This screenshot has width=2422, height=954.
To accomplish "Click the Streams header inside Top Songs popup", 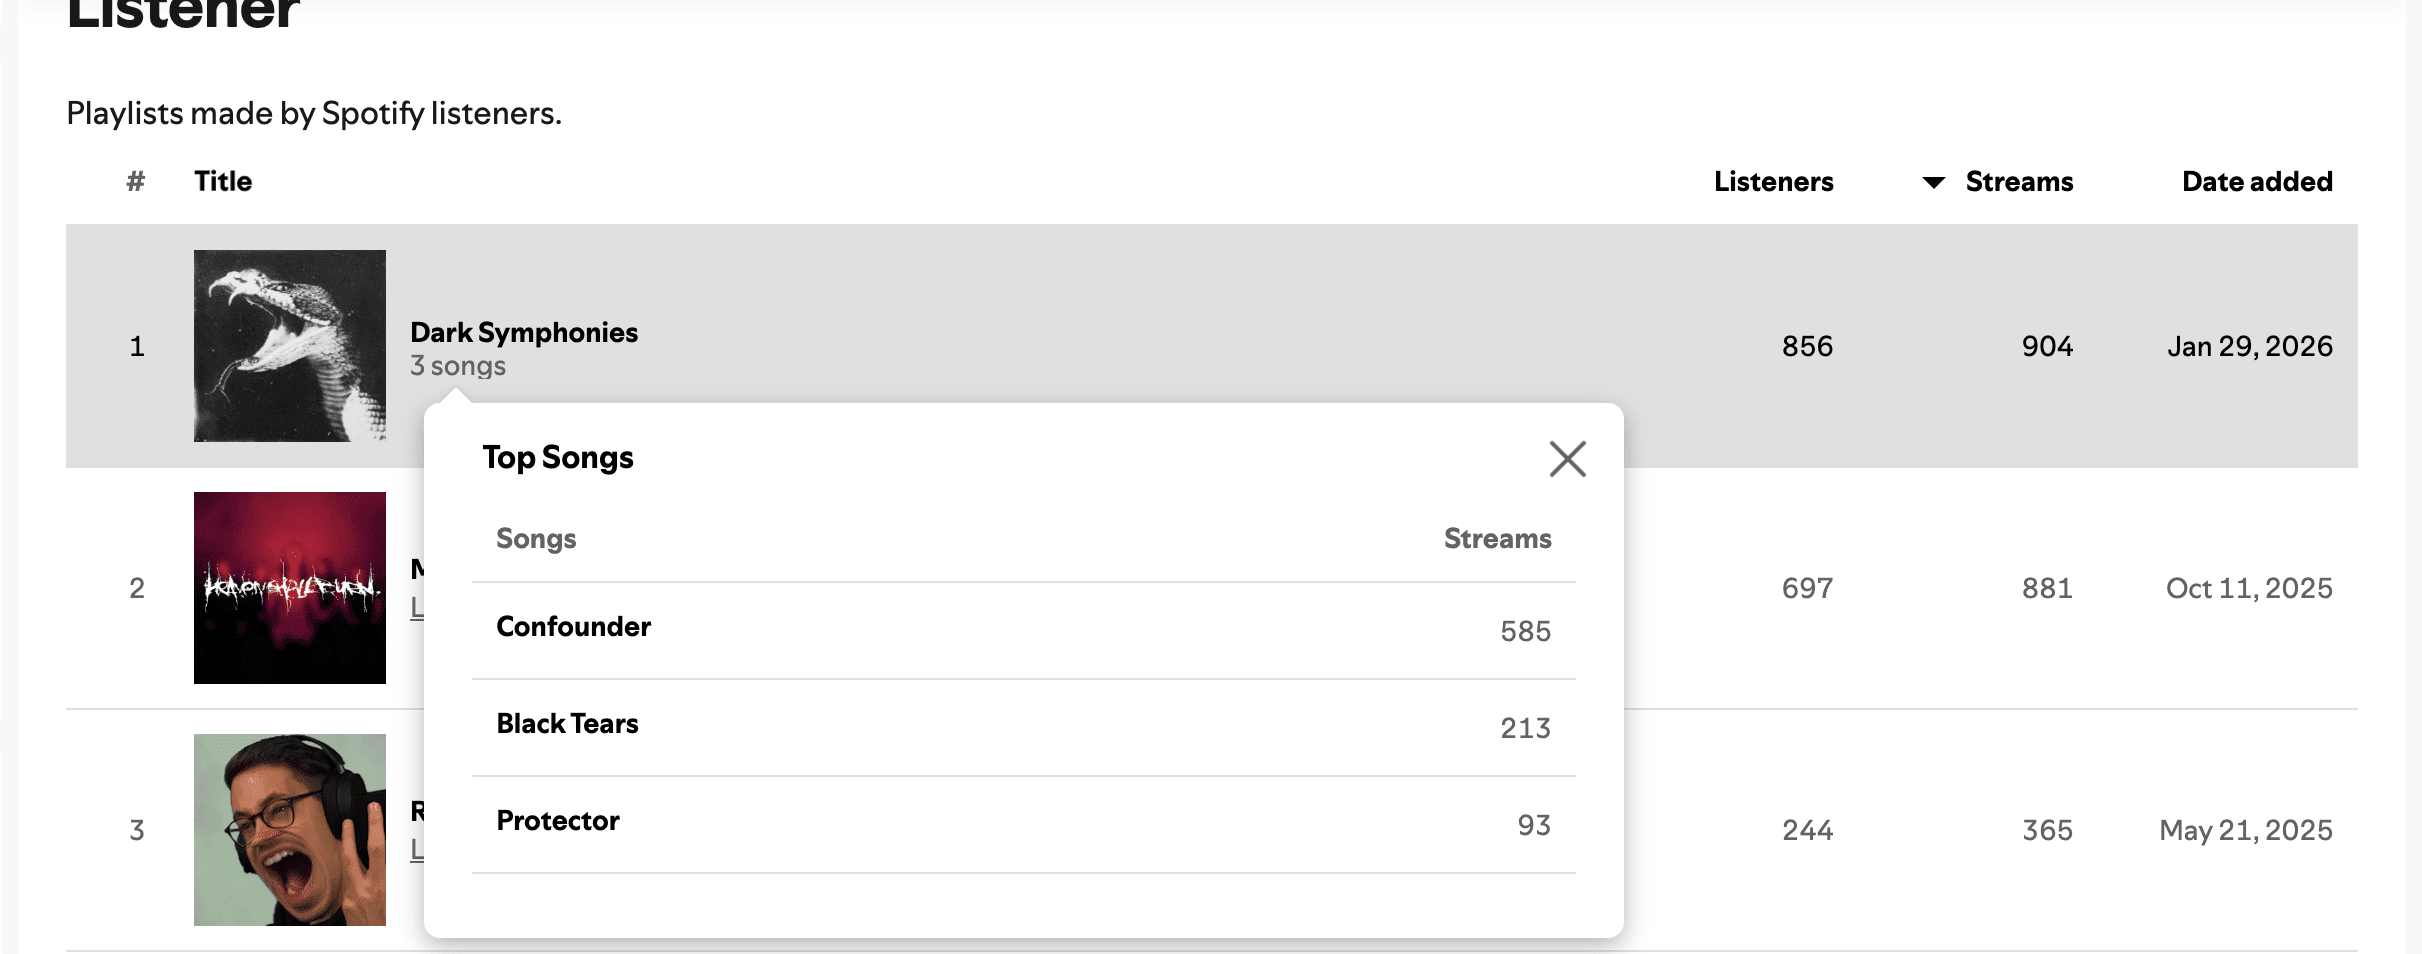I will pyautogui.click(x=1497, y=539).
